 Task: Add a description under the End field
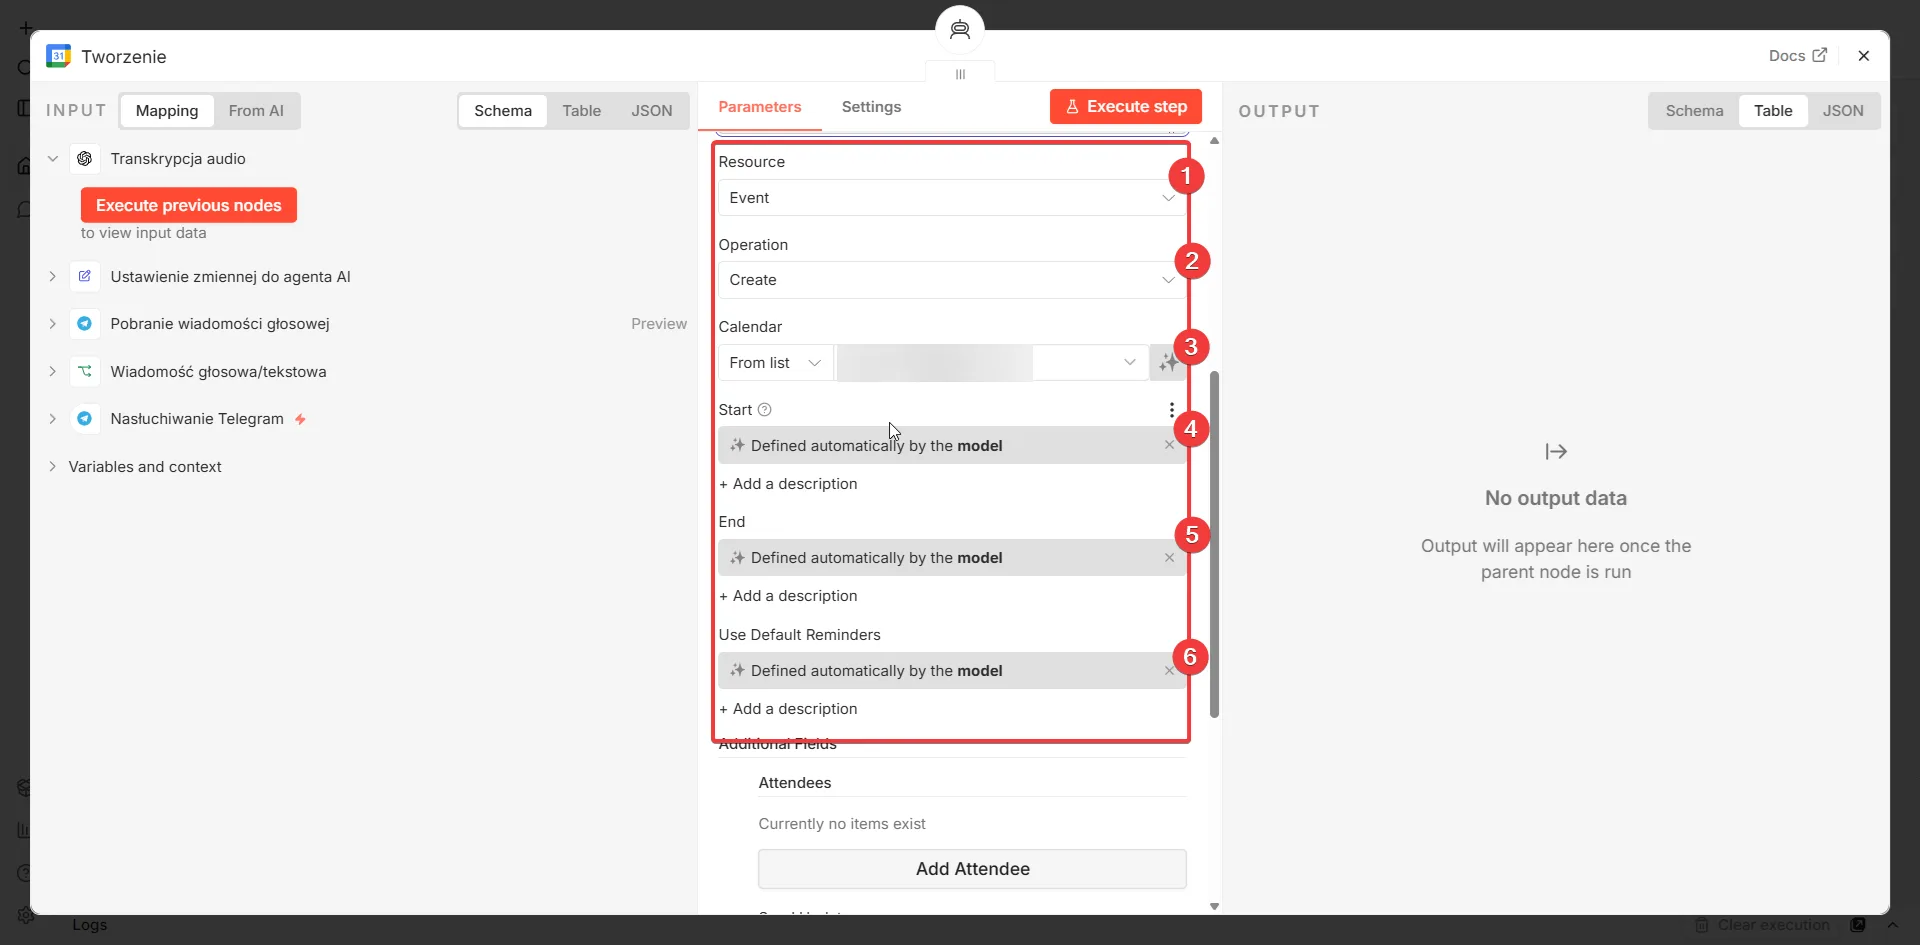(x=788, y=596)
